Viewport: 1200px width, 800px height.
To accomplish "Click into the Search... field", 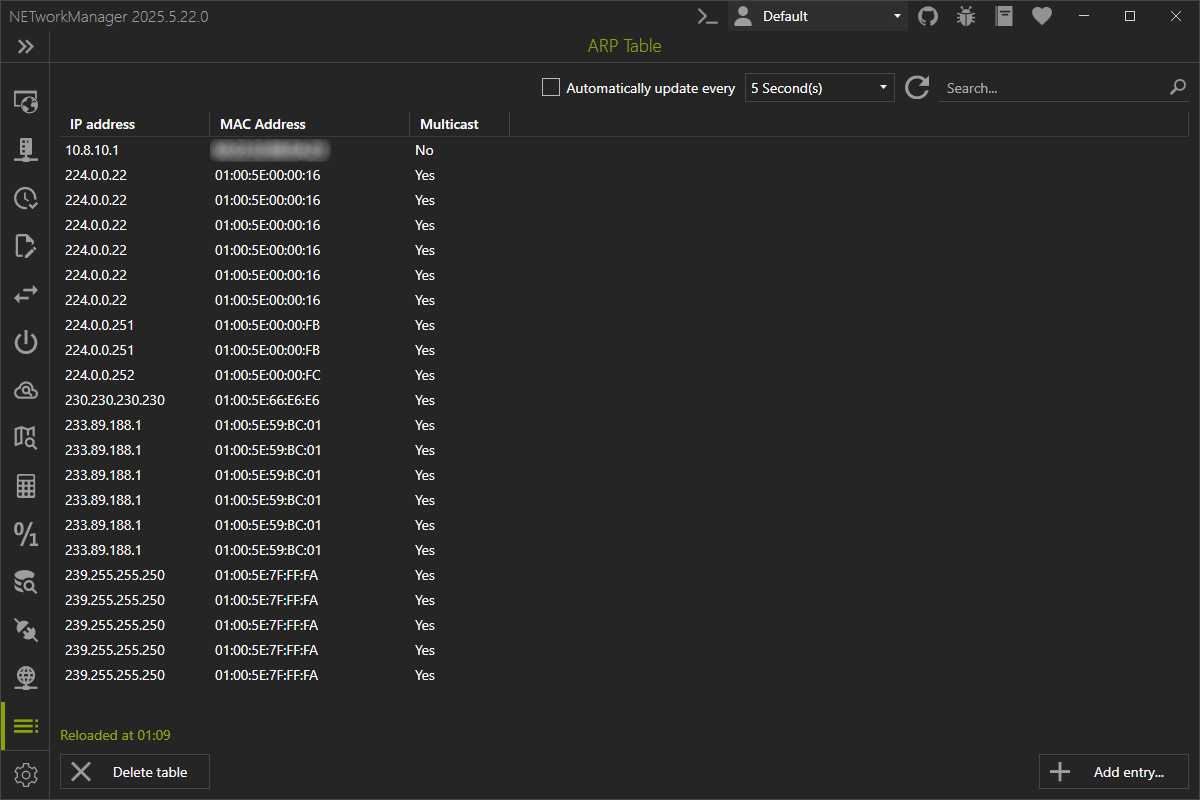I will [1050, 88].
